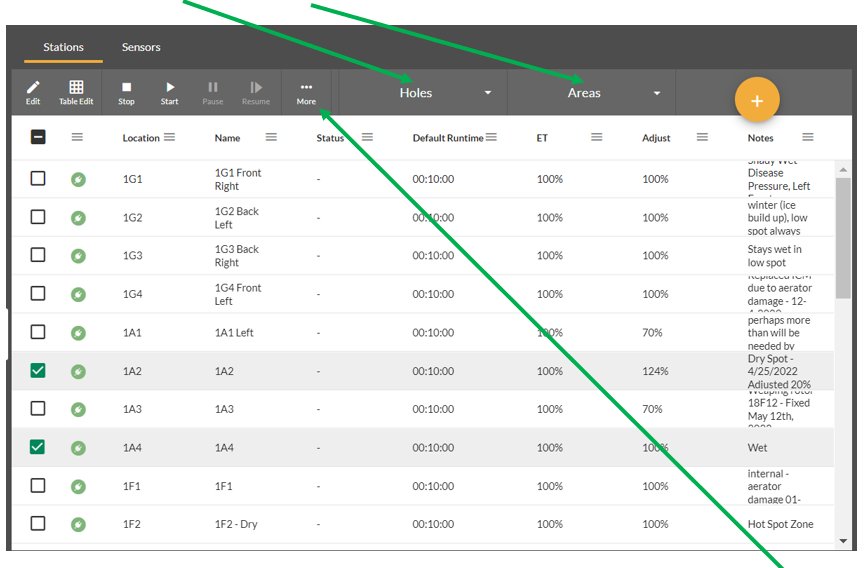Check the box for station 1A3

pyautogui.click(x=38, y=408)
